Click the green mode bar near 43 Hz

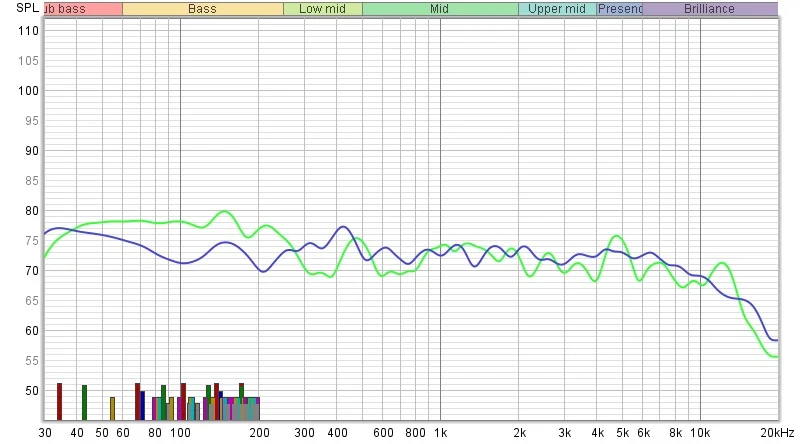pyautogui.click(x=84, y=402)
